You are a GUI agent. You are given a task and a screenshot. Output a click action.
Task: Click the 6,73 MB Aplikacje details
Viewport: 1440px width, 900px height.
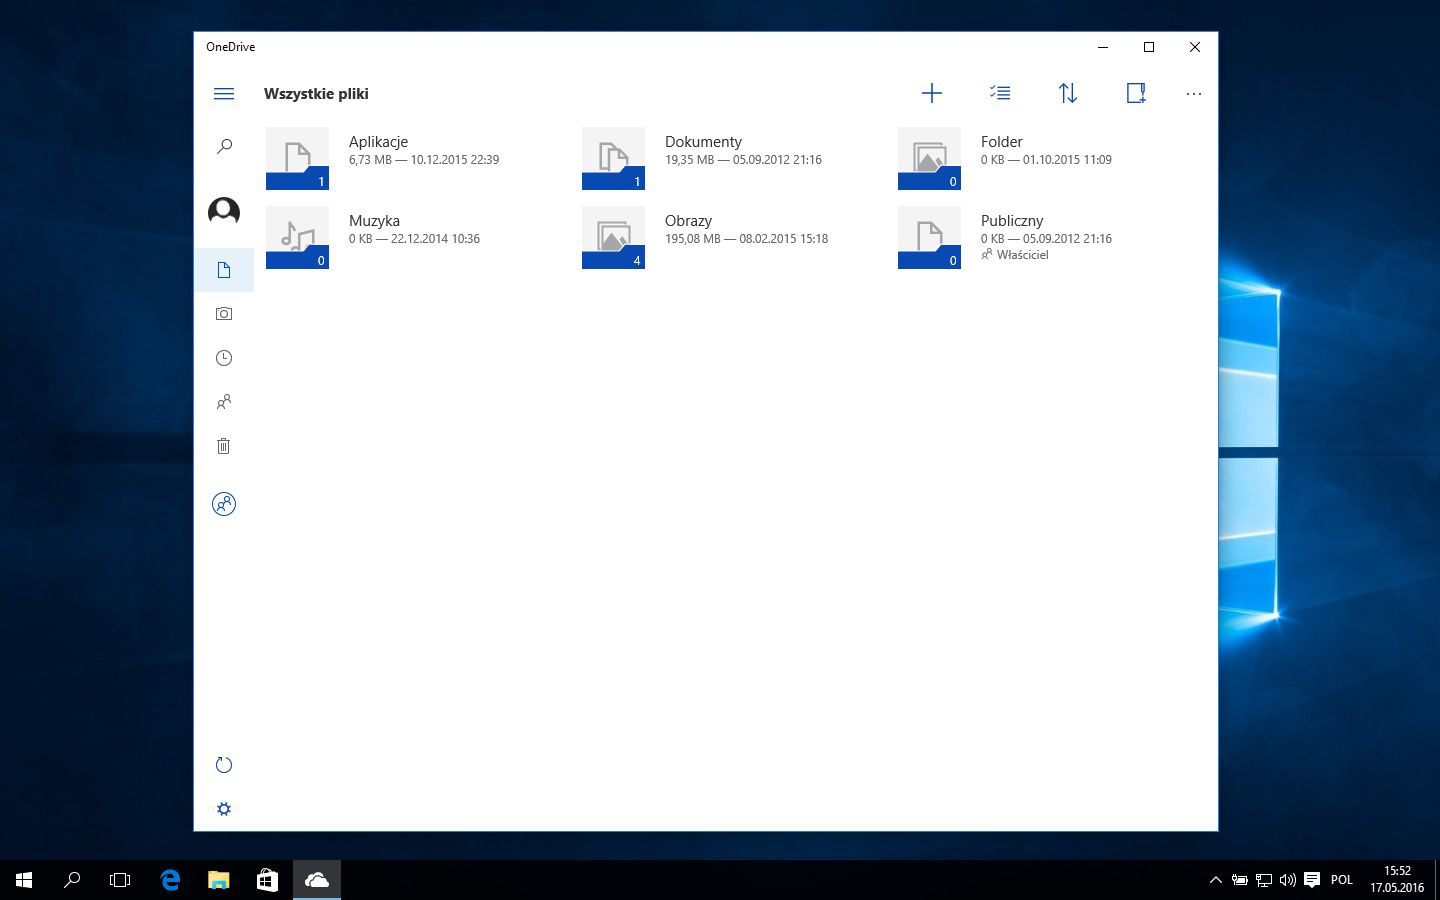[x=424, y=160]
